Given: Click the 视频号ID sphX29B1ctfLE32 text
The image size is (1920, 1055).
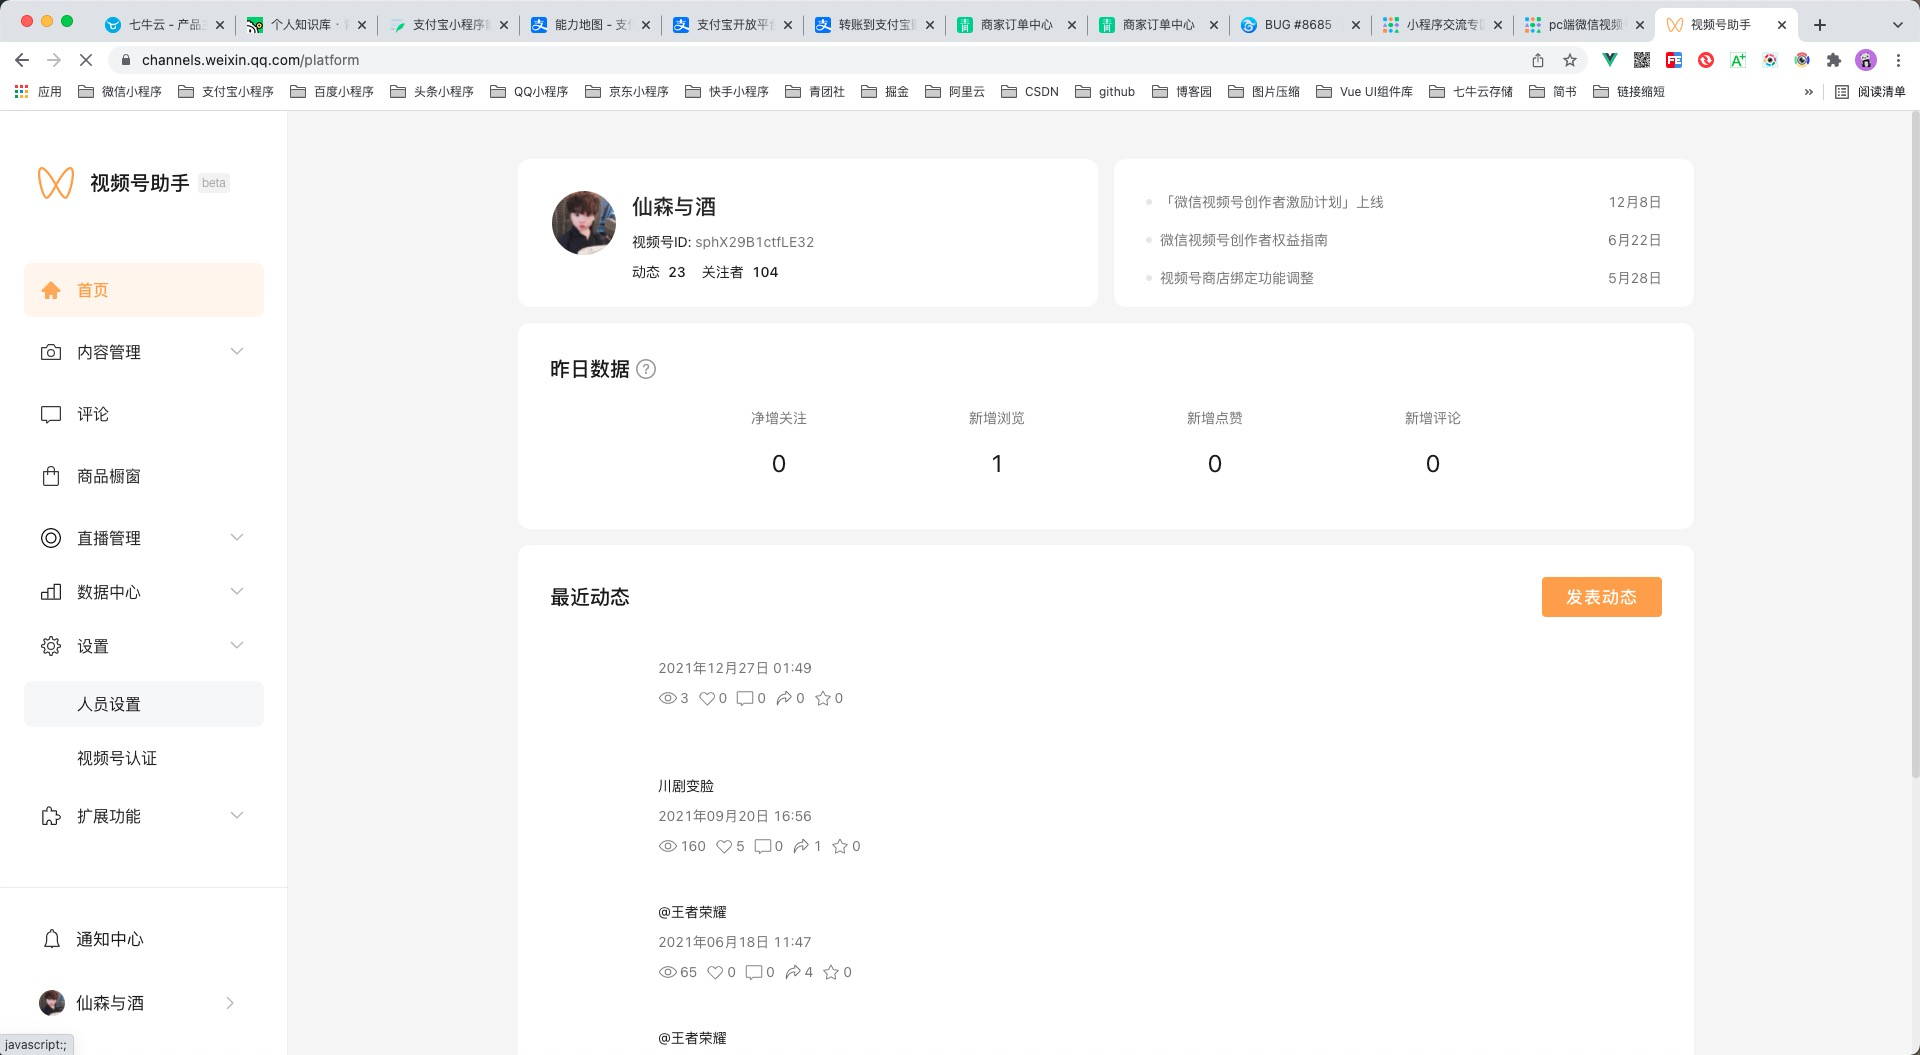Looking at the screenshot, I should pyautogui.click(x=723, y=242).
